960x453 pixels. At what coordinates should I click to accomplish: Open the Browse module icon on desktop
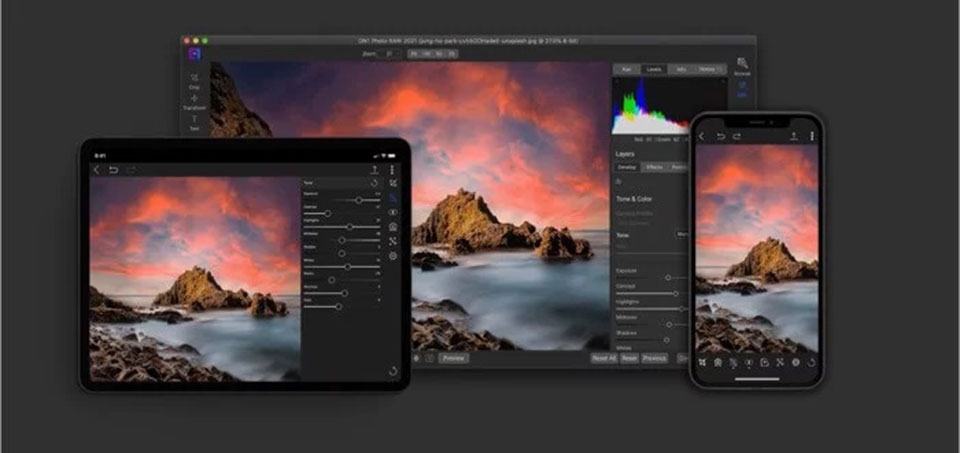click(x=742, y=66)
